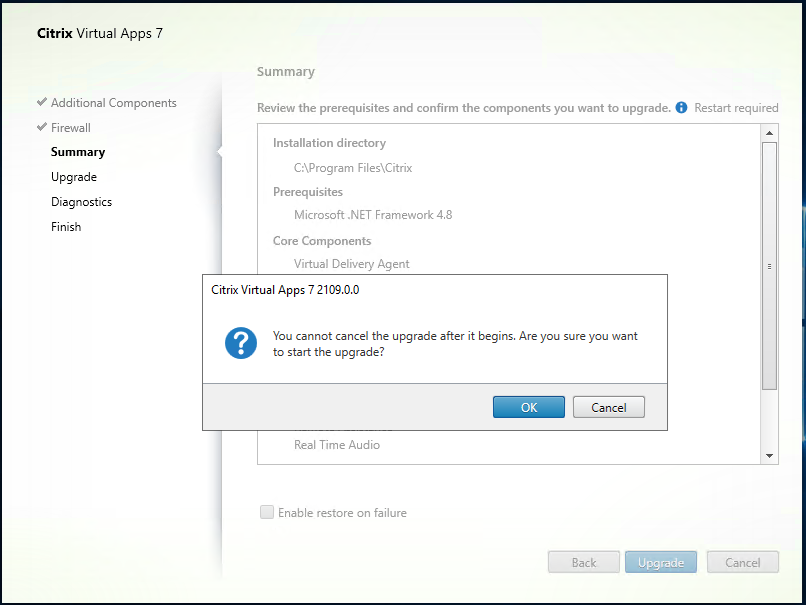
Task: Click the checkmark beside Additional Components
Action: click(42, 102)
